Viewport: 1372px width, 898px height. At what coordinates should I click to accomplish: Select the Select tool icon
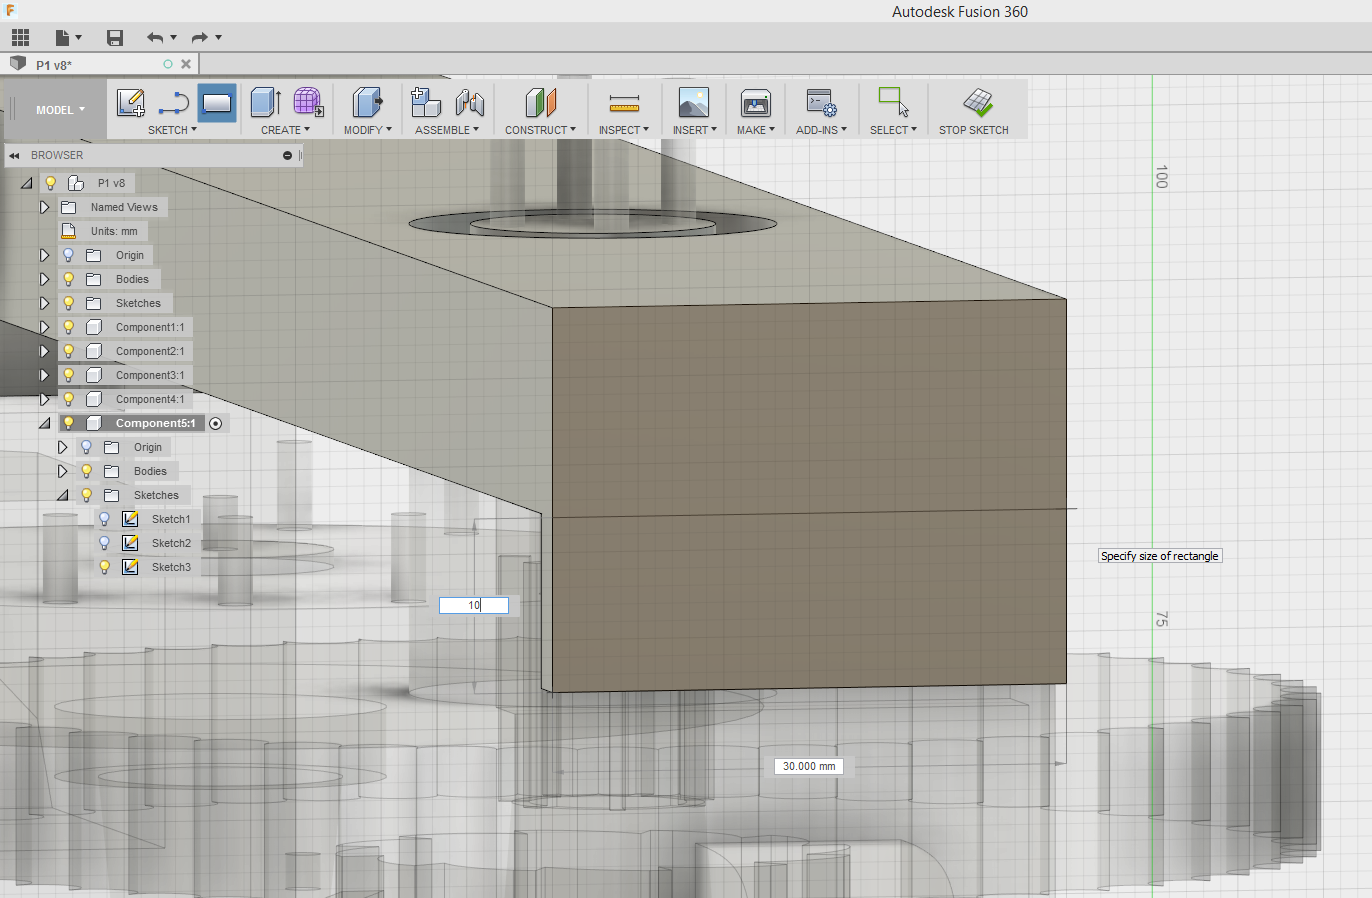point(893,102)
